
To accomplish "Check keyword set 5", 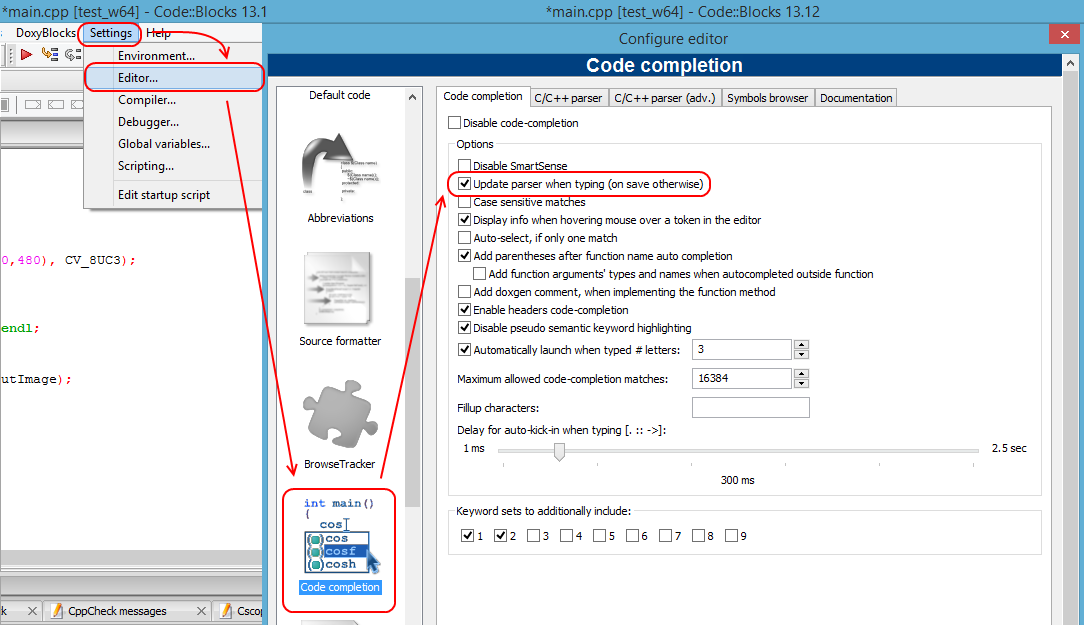I will (x=599, y=536).
